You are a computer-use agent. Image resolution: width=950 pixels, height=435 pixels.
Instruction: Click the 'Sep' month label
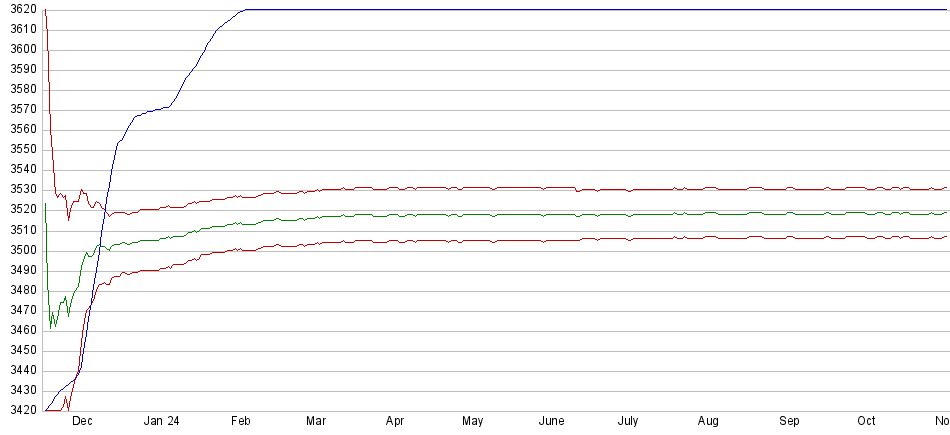pyautogui.click(x=789, y=422)
